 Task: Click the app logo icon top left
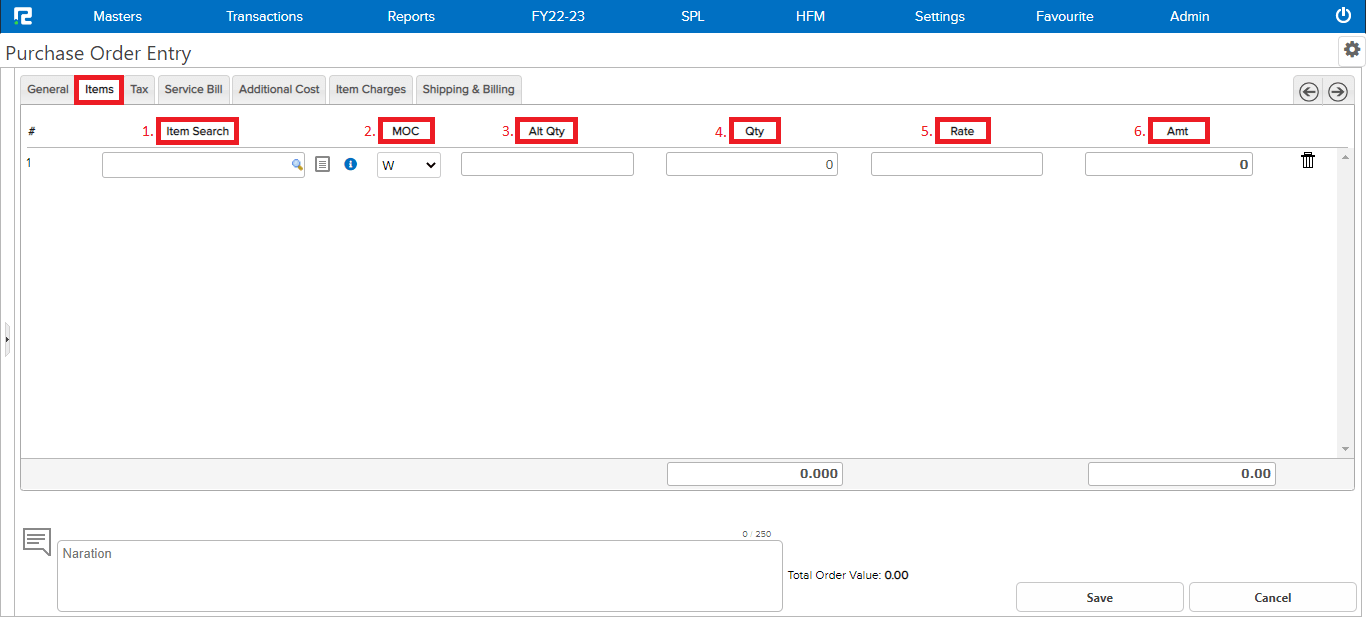click(x=23, y=15)
